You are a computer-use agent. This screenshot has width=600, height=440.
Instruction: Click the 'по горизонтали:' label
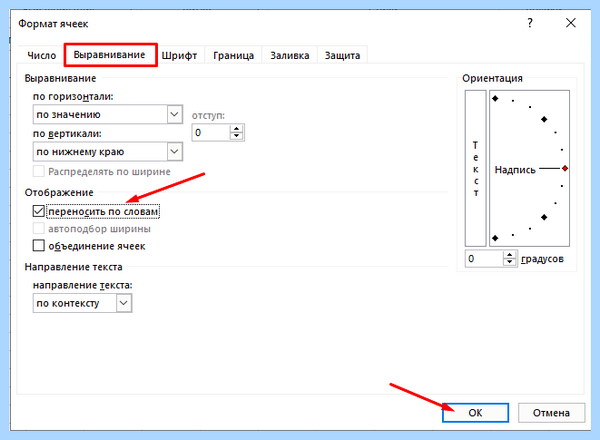click(73, 96)
